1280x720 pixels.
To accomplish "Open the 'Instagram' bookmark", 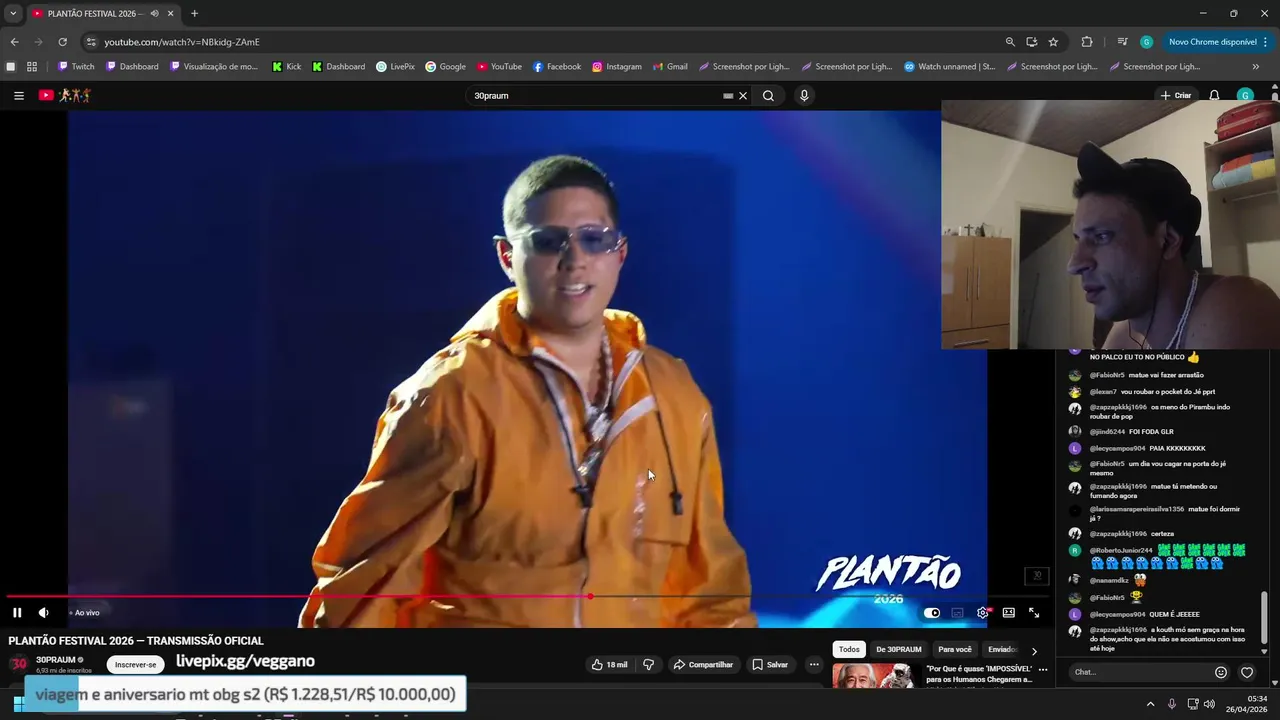I will tap(616, 67).
